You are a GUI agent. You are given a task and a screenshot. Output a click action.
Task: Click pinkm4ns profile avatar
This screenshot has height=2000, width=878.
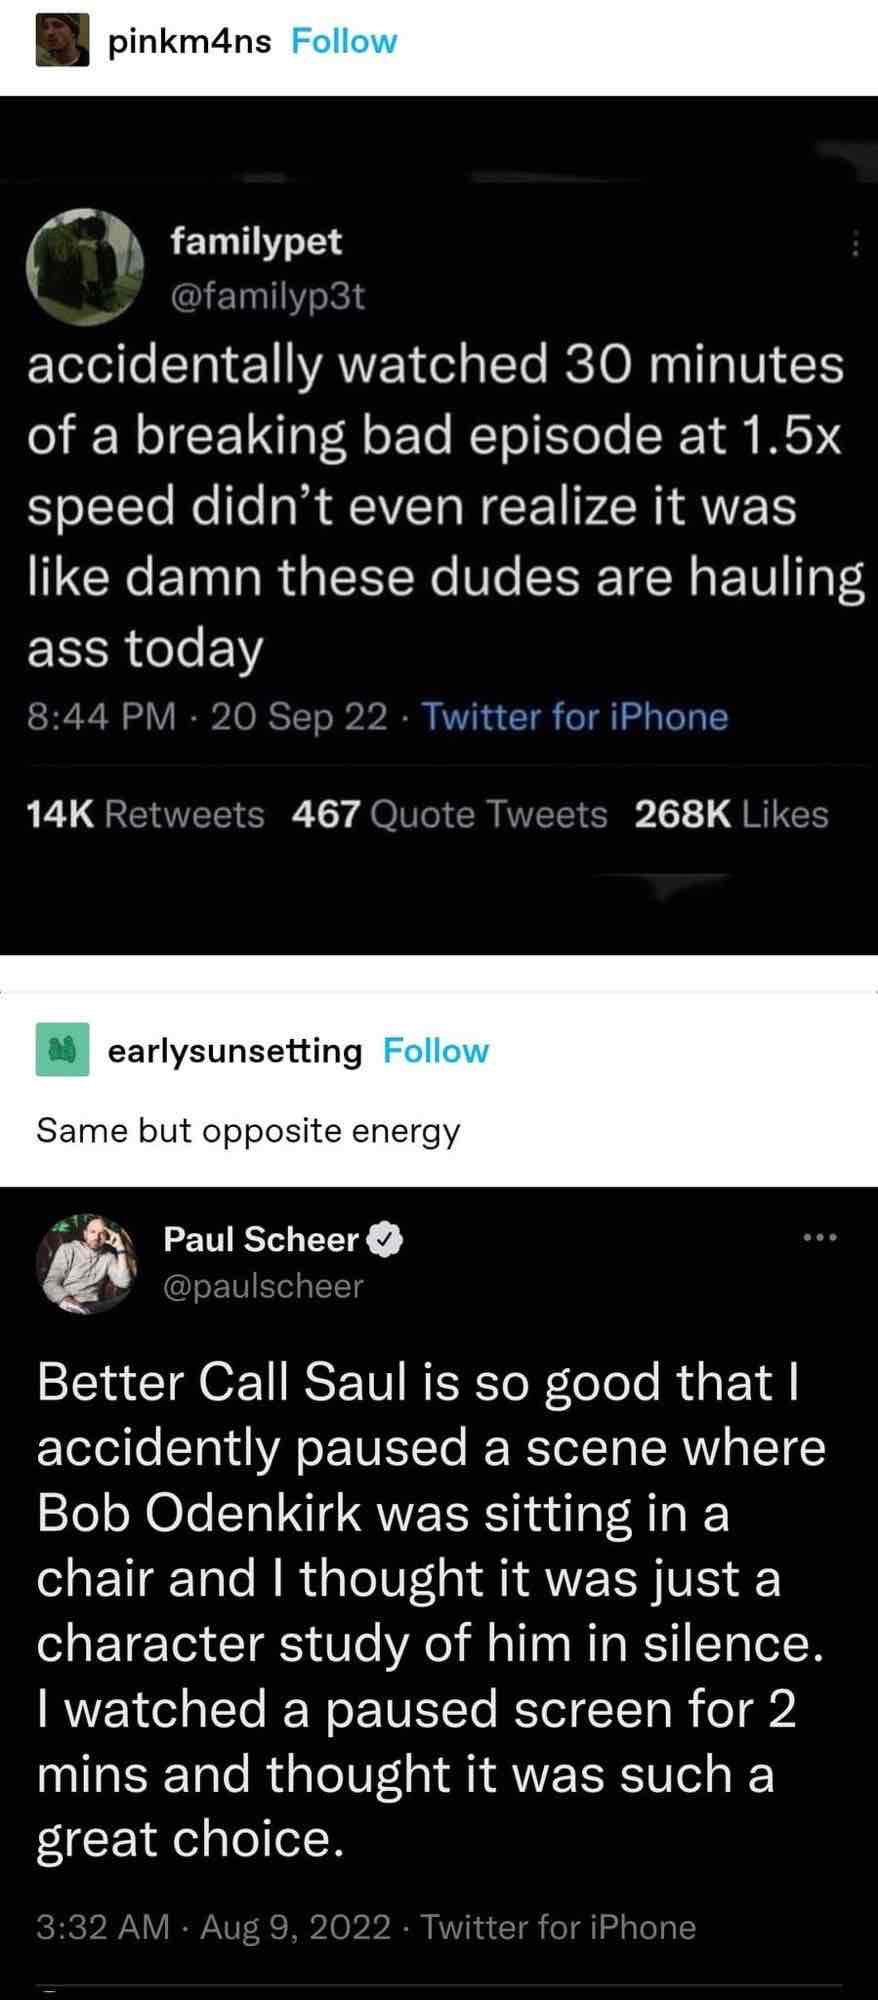[62, 42]
